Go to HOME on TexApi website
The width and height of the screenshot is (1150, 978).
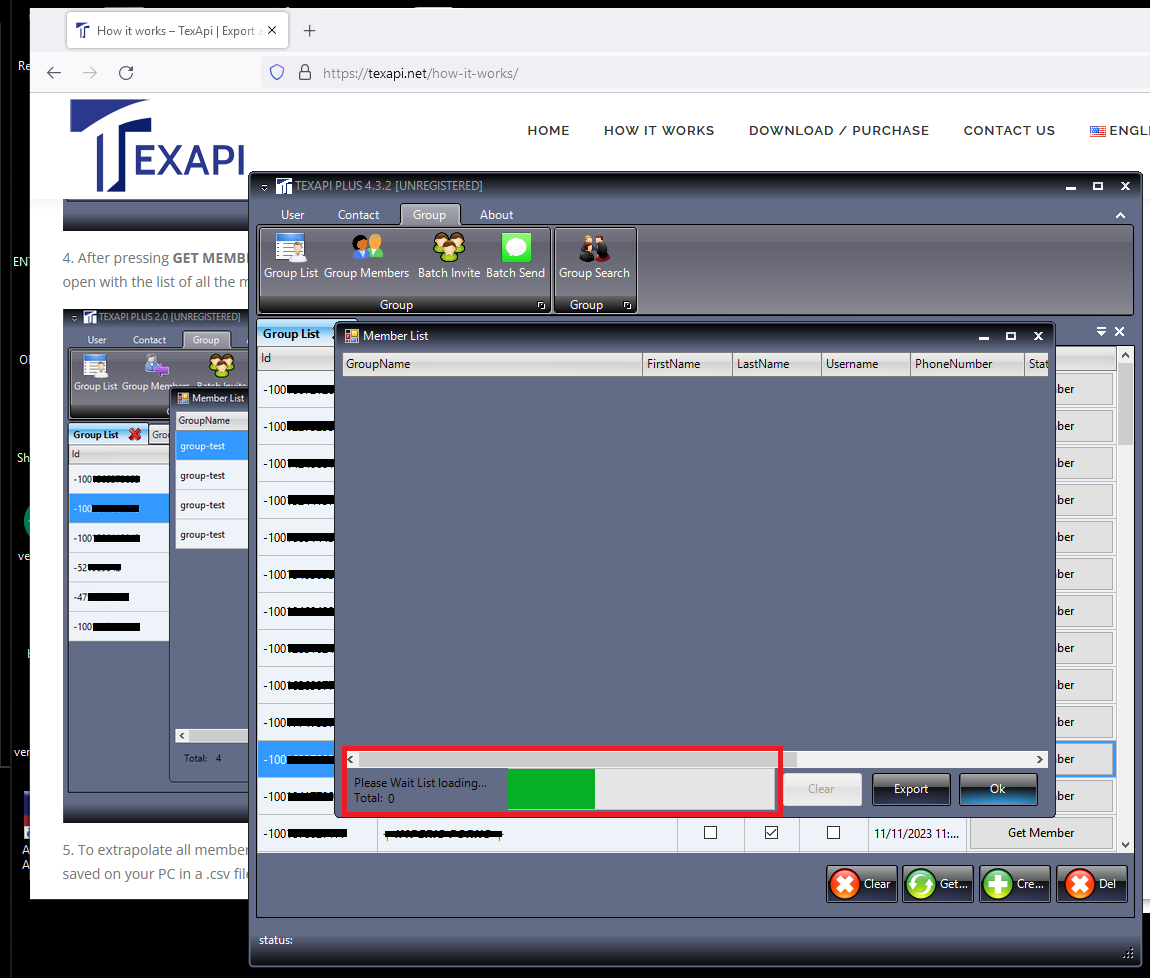click(548, 131)
